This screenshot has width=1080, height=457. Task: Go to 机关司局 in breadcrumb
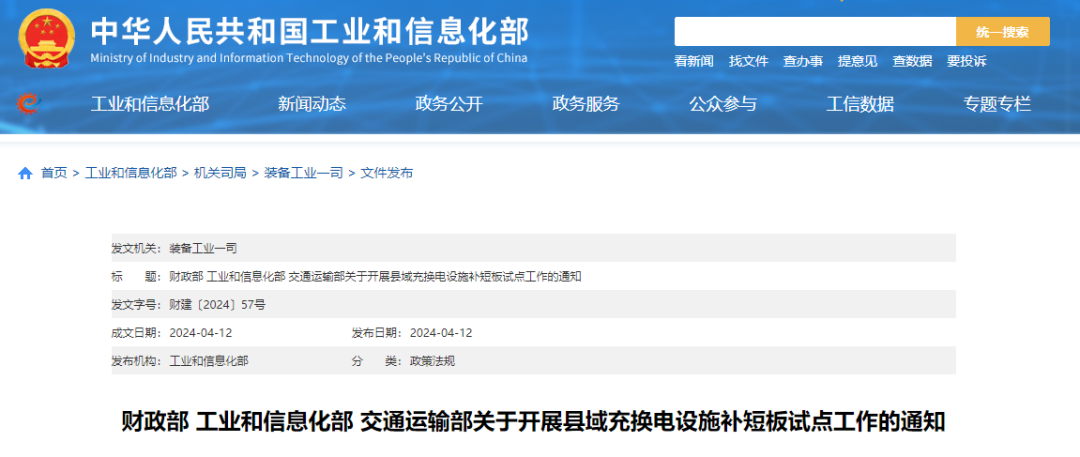coord(220,174)
